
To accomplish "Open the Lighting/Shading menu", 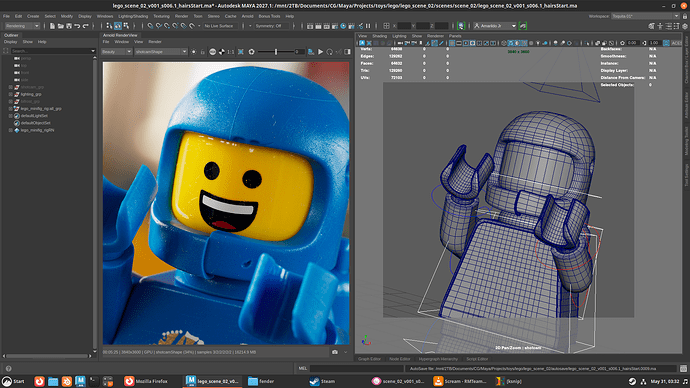I will coord(133,16).
